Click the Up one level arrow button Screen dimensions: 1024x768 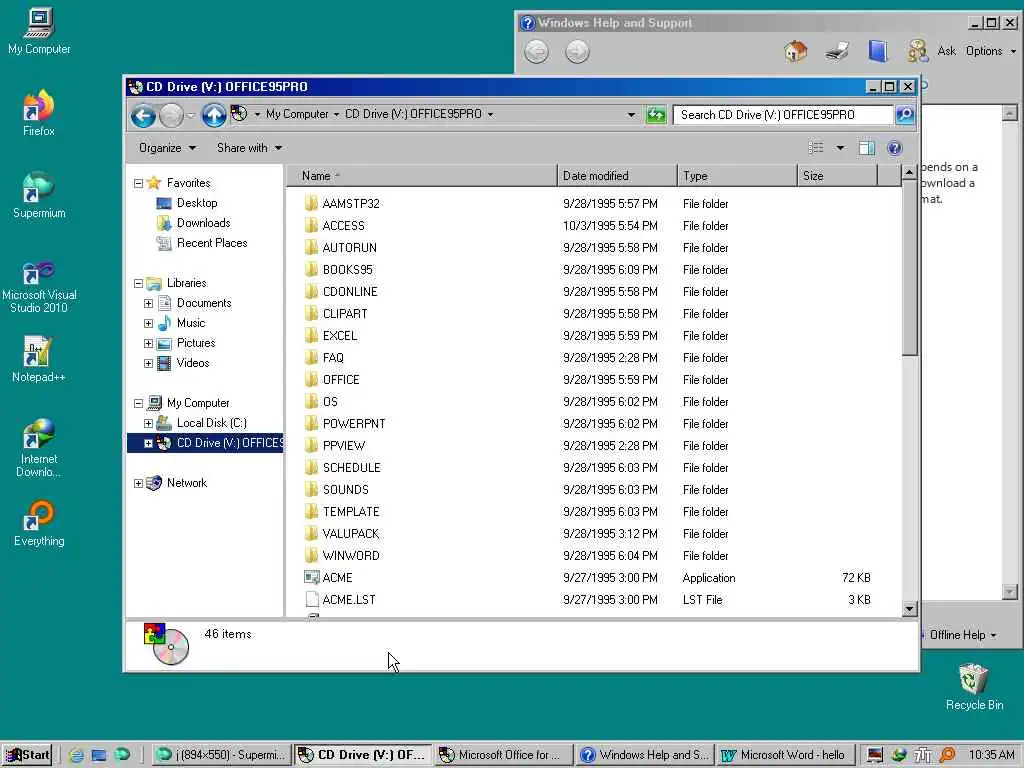pos(213,116)
